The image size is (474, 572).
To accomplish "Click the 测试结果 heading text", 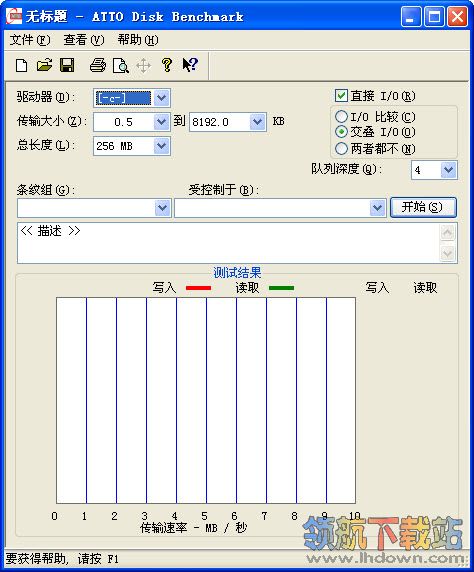I will [237, 273].
